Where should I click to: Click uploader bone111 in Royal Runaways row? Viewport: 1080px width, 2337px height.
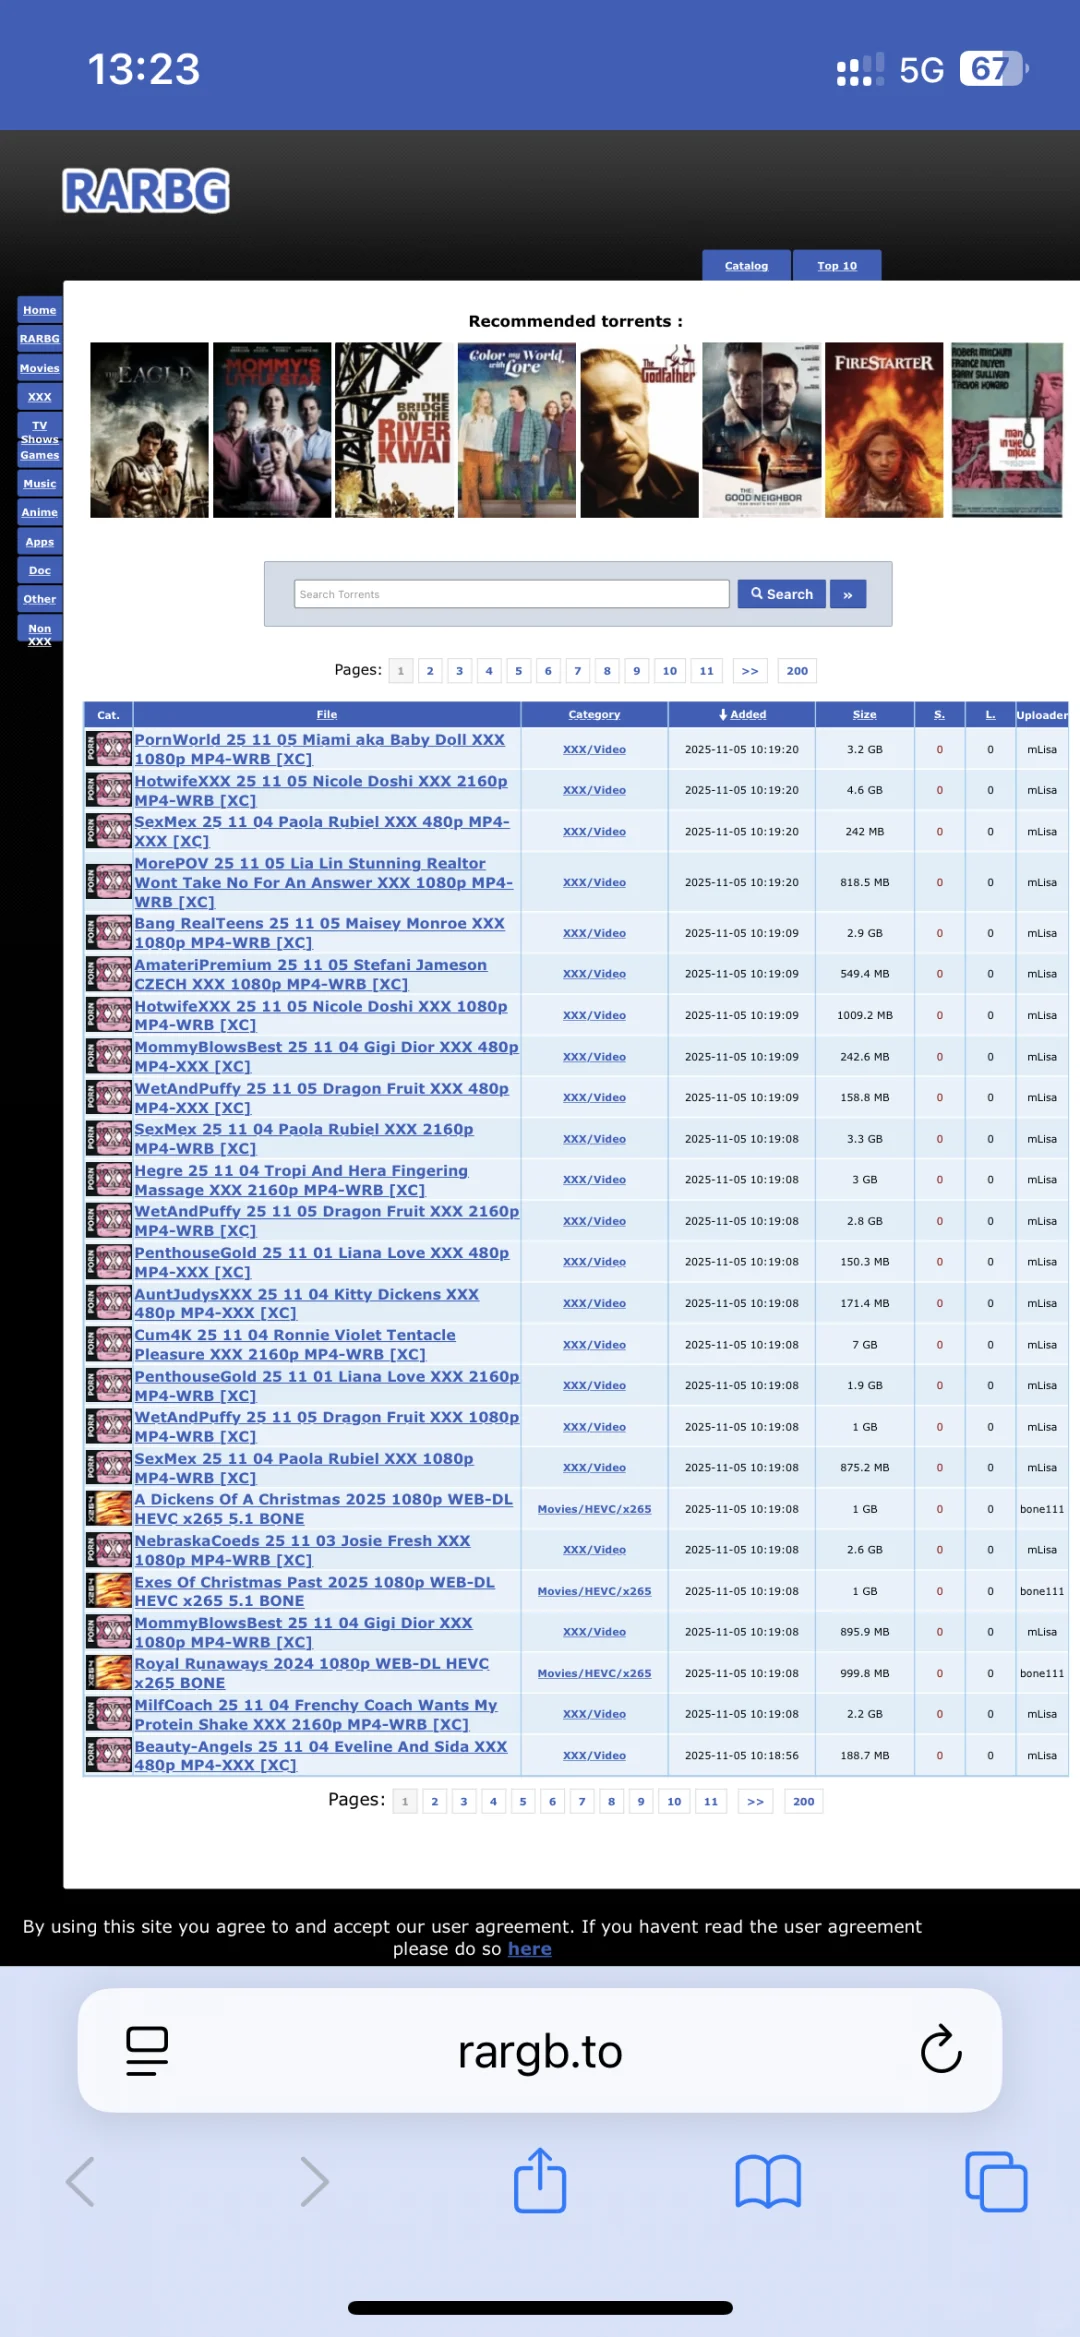[1042, 1673]
